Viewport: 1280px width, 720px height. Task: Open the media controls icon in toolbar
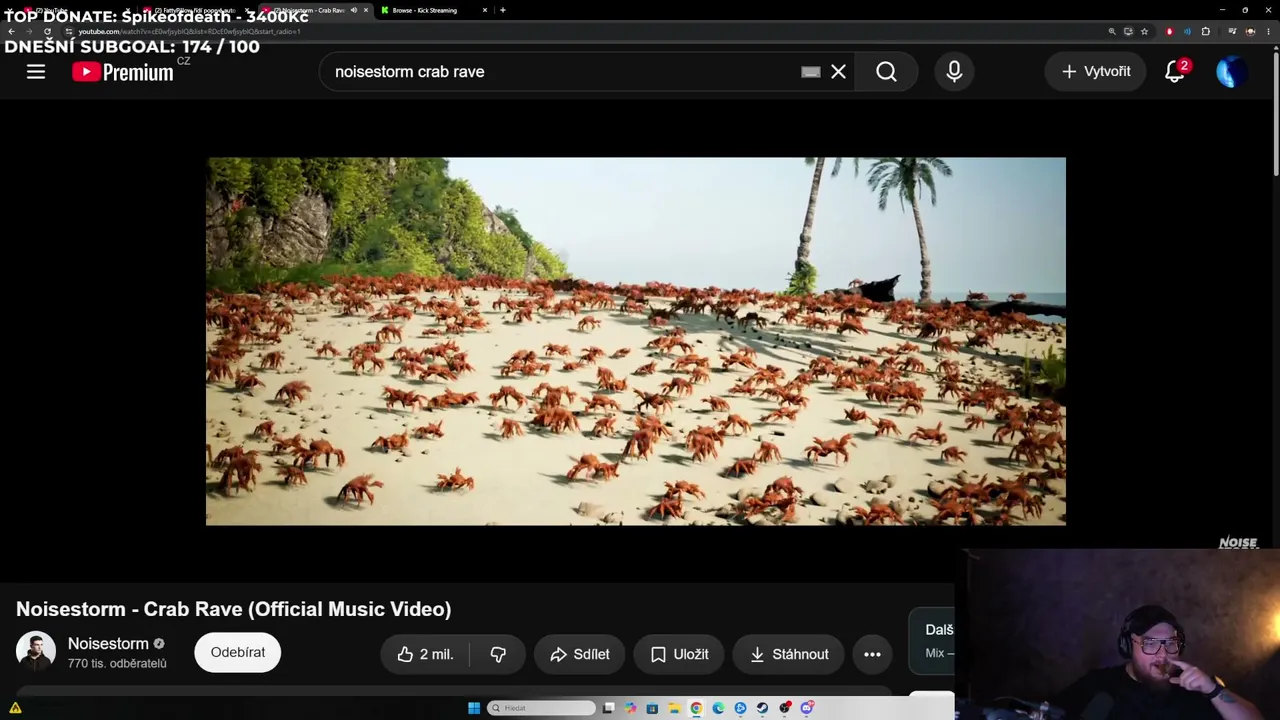(1232, 31)
